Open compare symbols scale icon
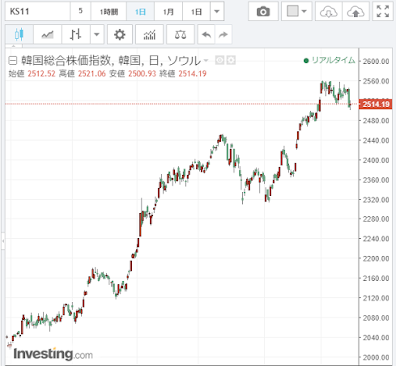The height and width of the screenshot is (366, 400). (x=180, y=34)
